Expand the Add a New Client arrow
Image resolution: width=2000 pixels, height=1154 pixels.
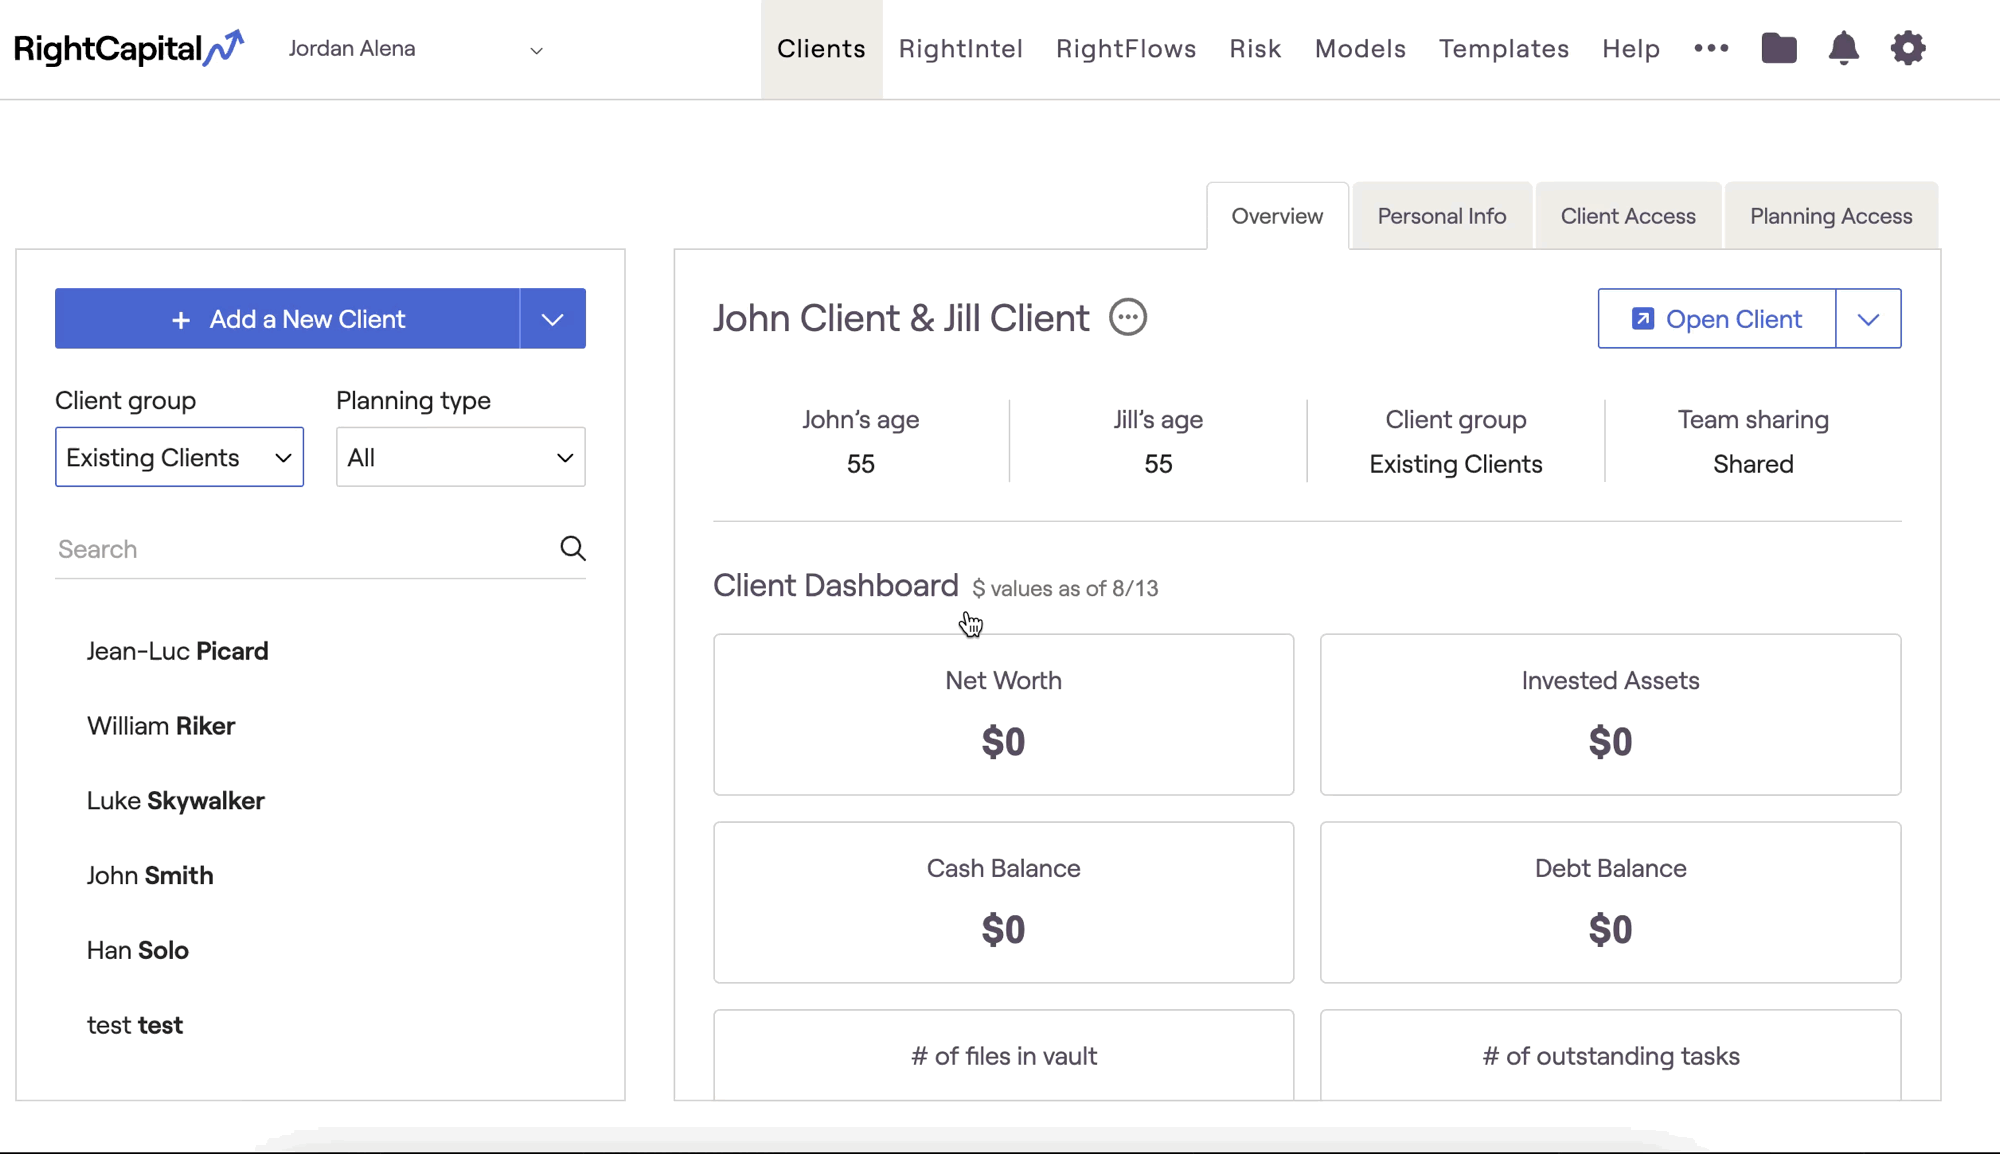point(552,319)
